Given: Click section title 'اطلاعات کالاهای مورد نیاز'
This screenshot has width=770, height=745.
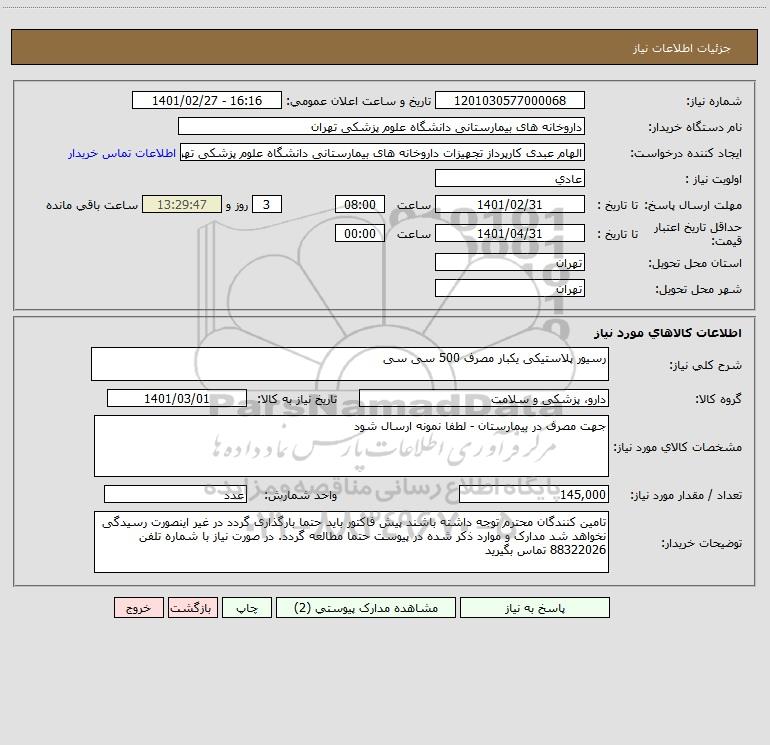Looking at the screenshot, I should point(668,333).
